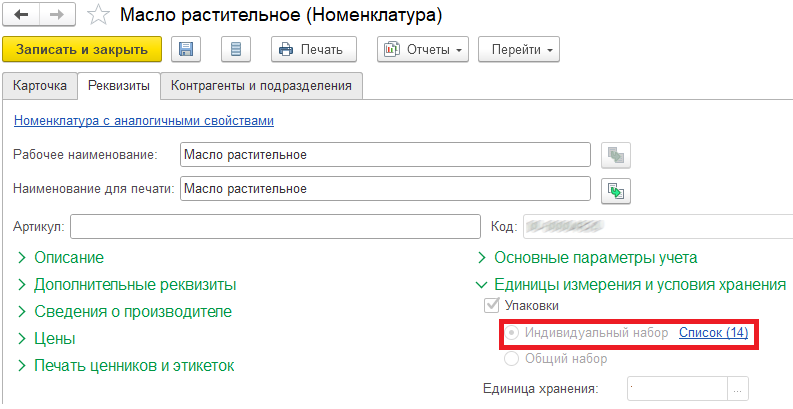The image size is (793, 409).
Task: Click copy icon beside Рабочее наименование field
Action: (x=616, y=155)
